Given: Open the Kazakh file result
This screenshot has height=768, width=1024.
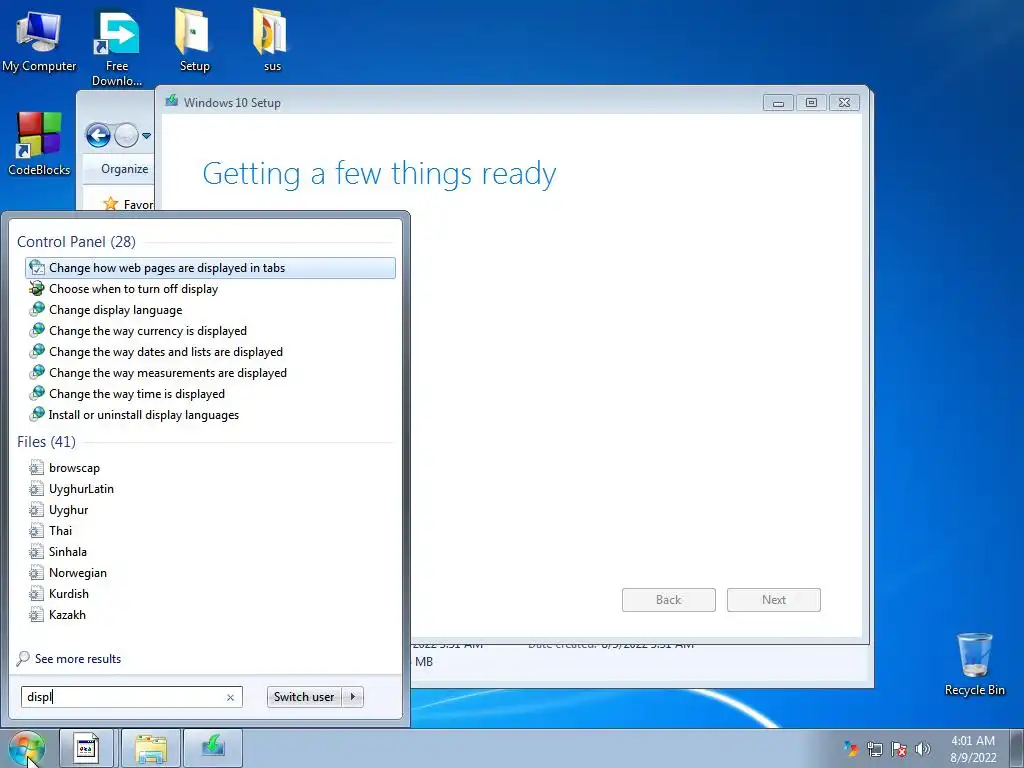Looking at the screenshot, I should tap(210, 614).
